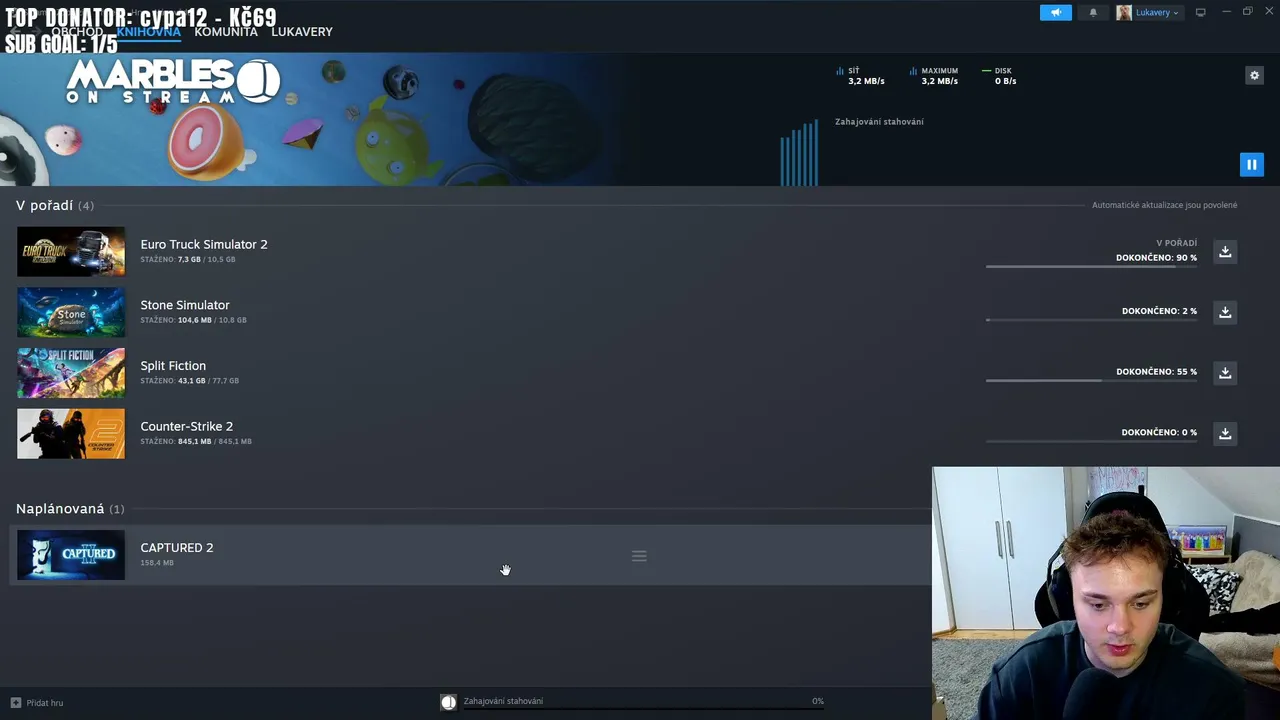
Task: Click the SÍŤ network speed readout
Action: (x=860, y=76)
